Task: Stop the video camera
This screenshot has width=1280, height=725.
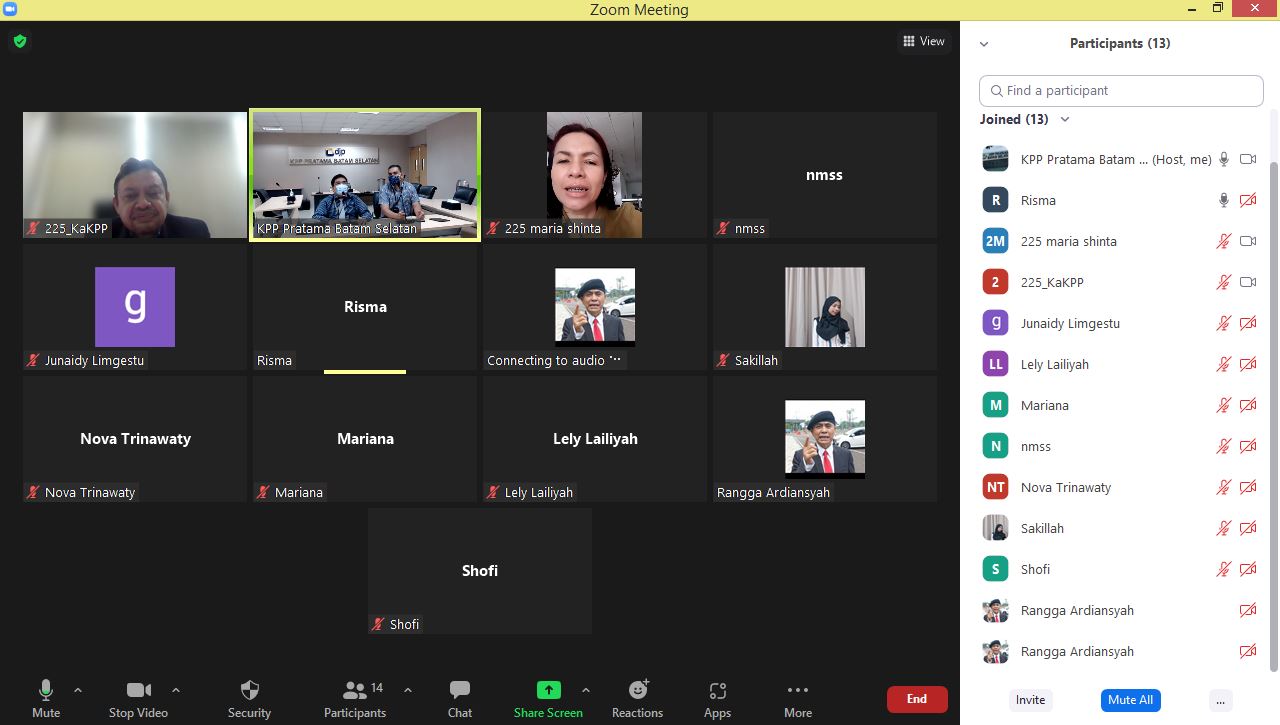Action: (138, 690)
